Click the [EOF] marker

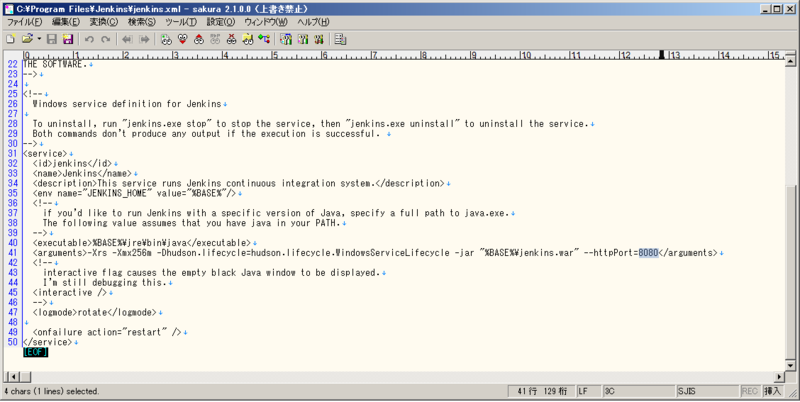click(35, 352)
